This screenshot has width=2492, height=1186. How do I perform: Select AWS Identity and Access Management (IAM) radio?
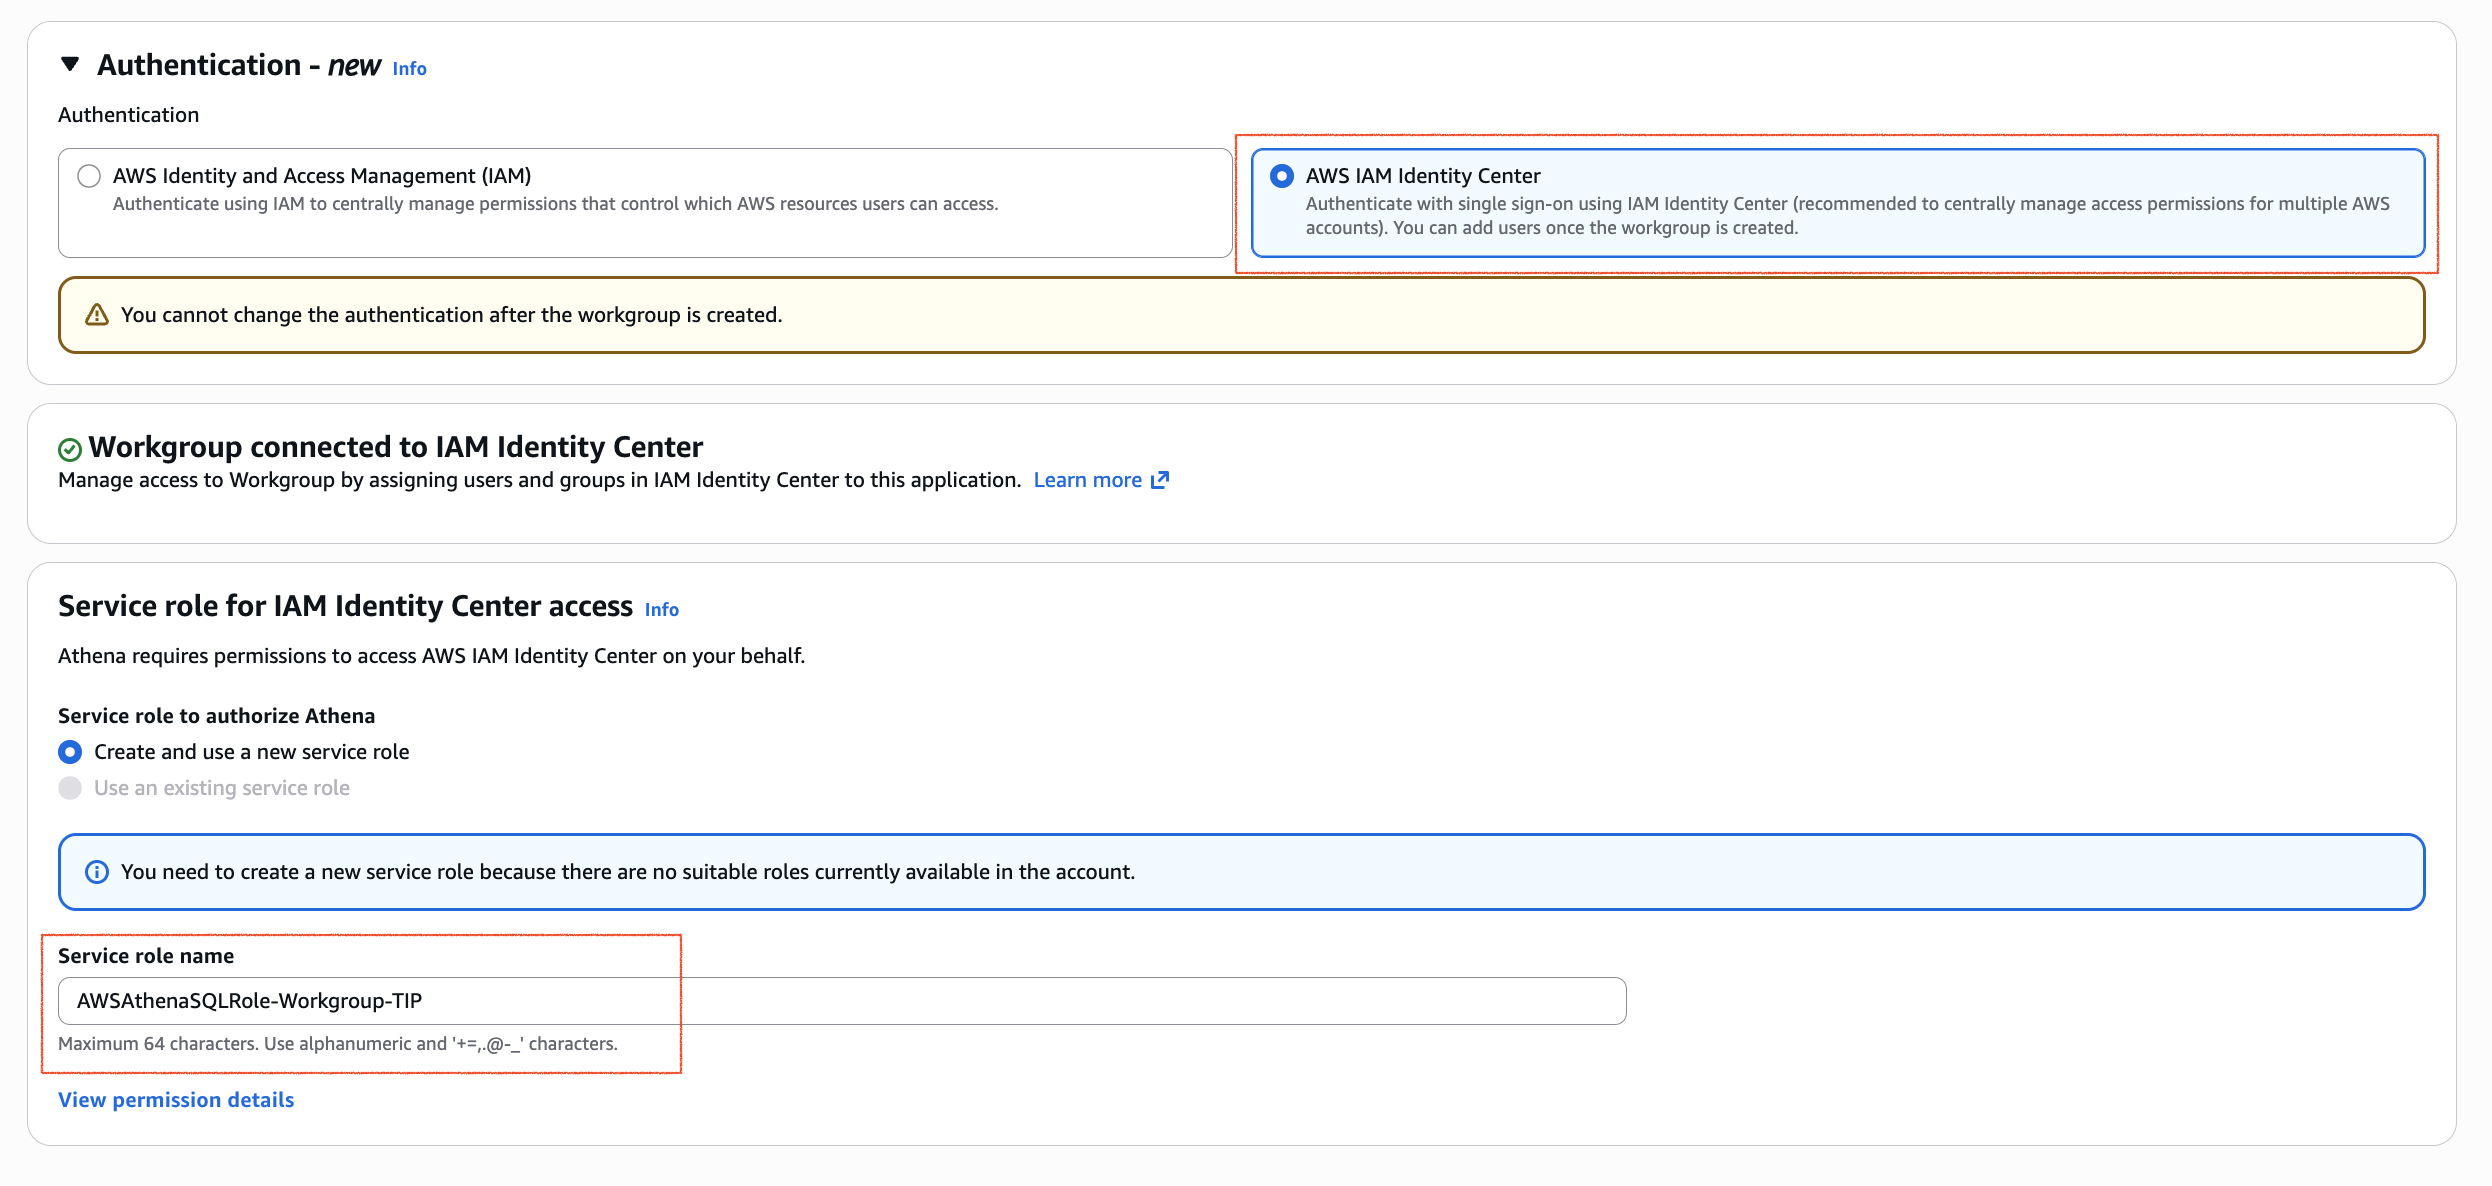[89, 176]
